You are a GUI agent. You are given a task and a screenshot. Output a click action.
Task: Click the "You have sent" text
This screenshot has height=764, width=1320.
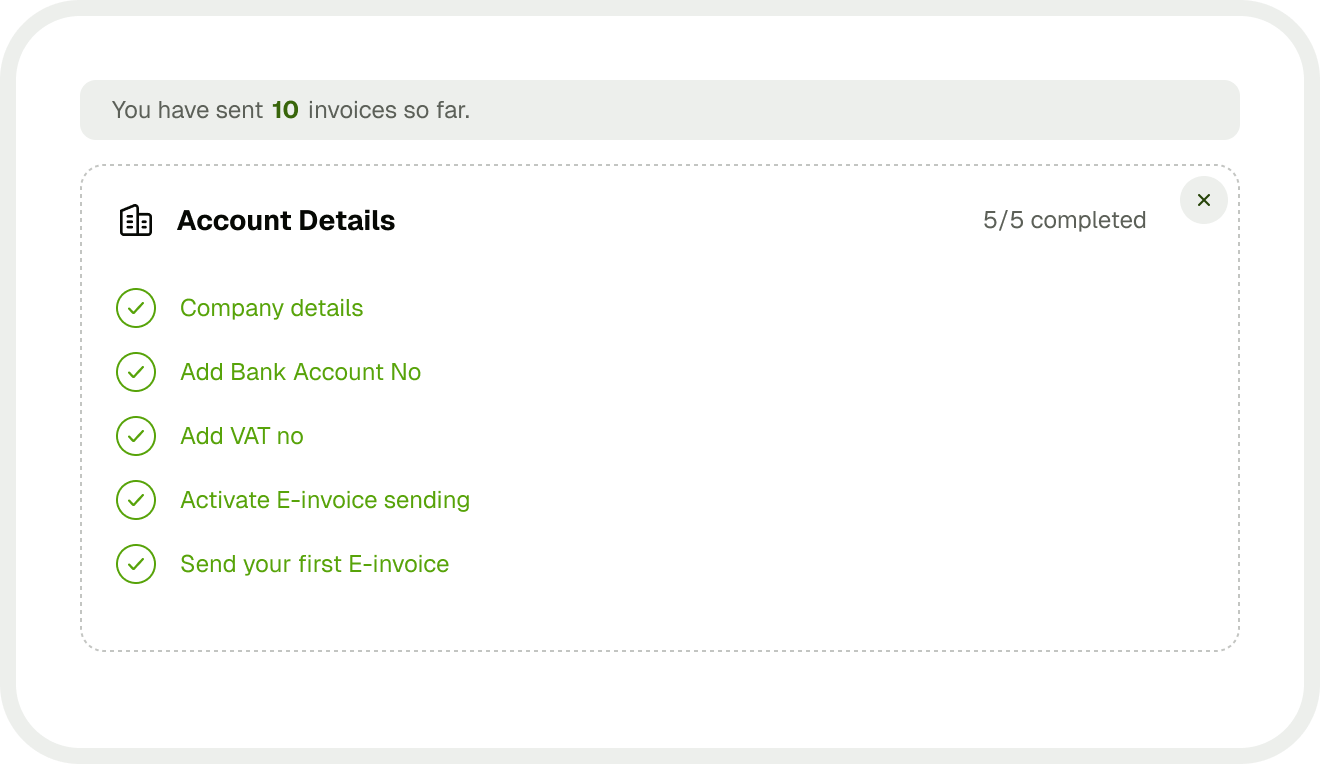pos(188,110)
